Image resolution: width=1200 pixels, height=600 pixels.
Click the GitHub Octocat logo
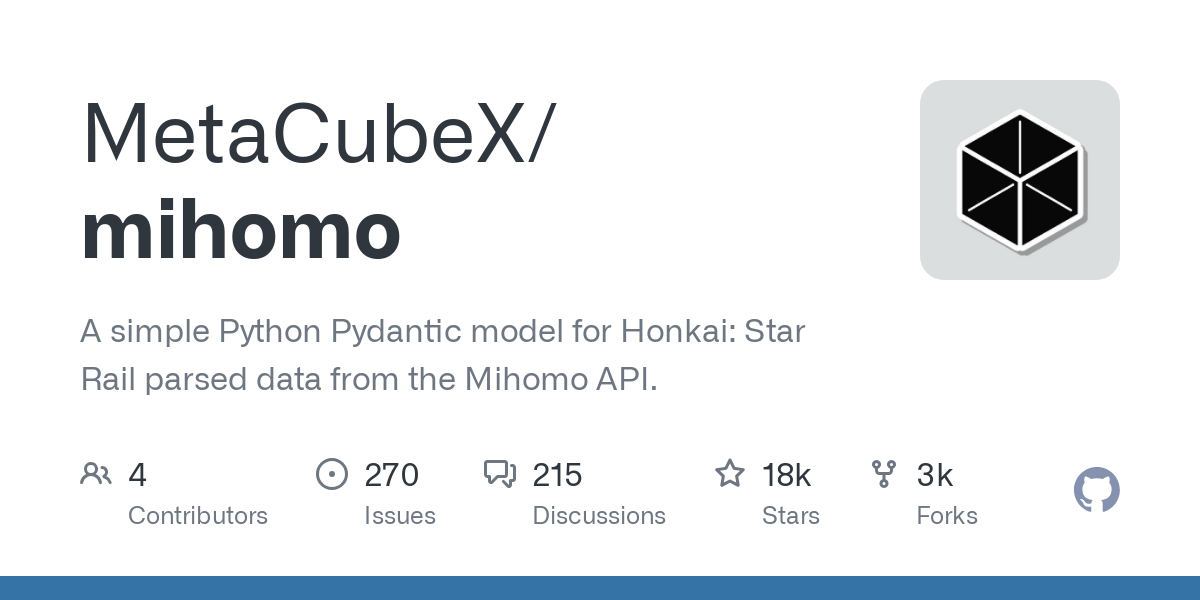point(1096,491)
